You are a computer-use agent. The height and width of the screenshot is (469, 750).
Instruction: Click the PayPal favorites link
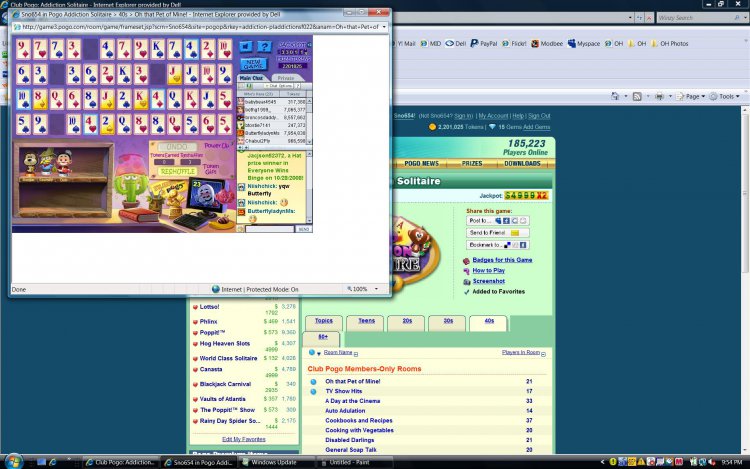[x=484, y=44]
